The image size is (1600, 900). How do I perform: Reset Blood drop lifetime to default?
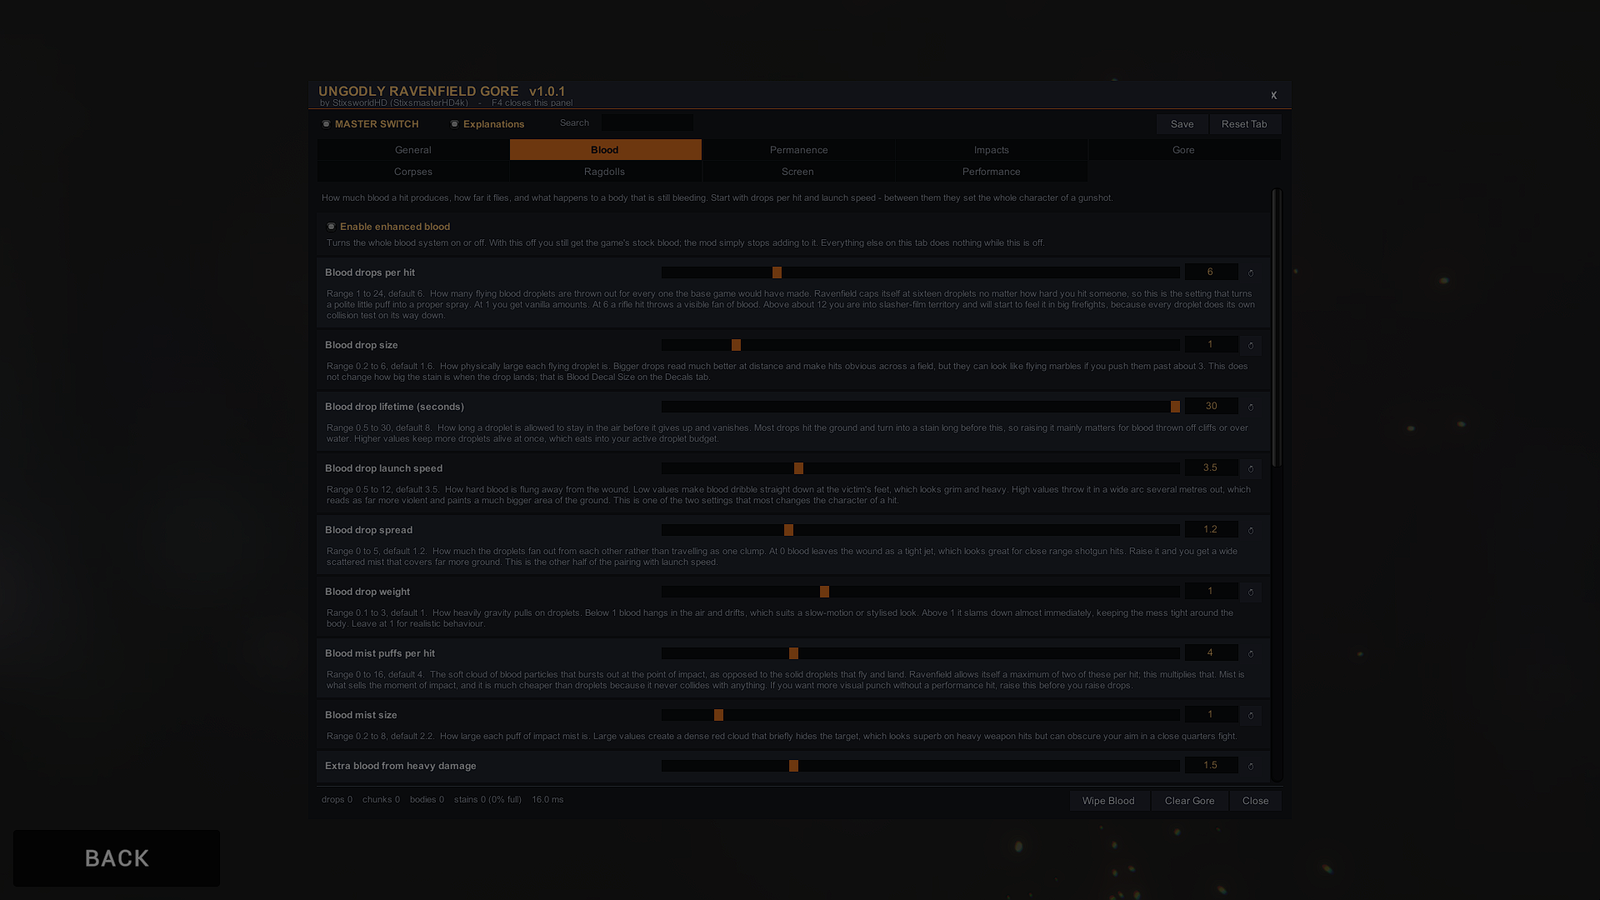point(1250,407)
